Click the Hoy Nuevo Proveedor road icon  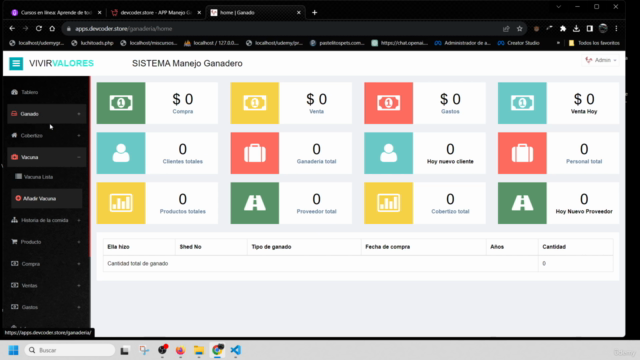[x=522, y=203]
